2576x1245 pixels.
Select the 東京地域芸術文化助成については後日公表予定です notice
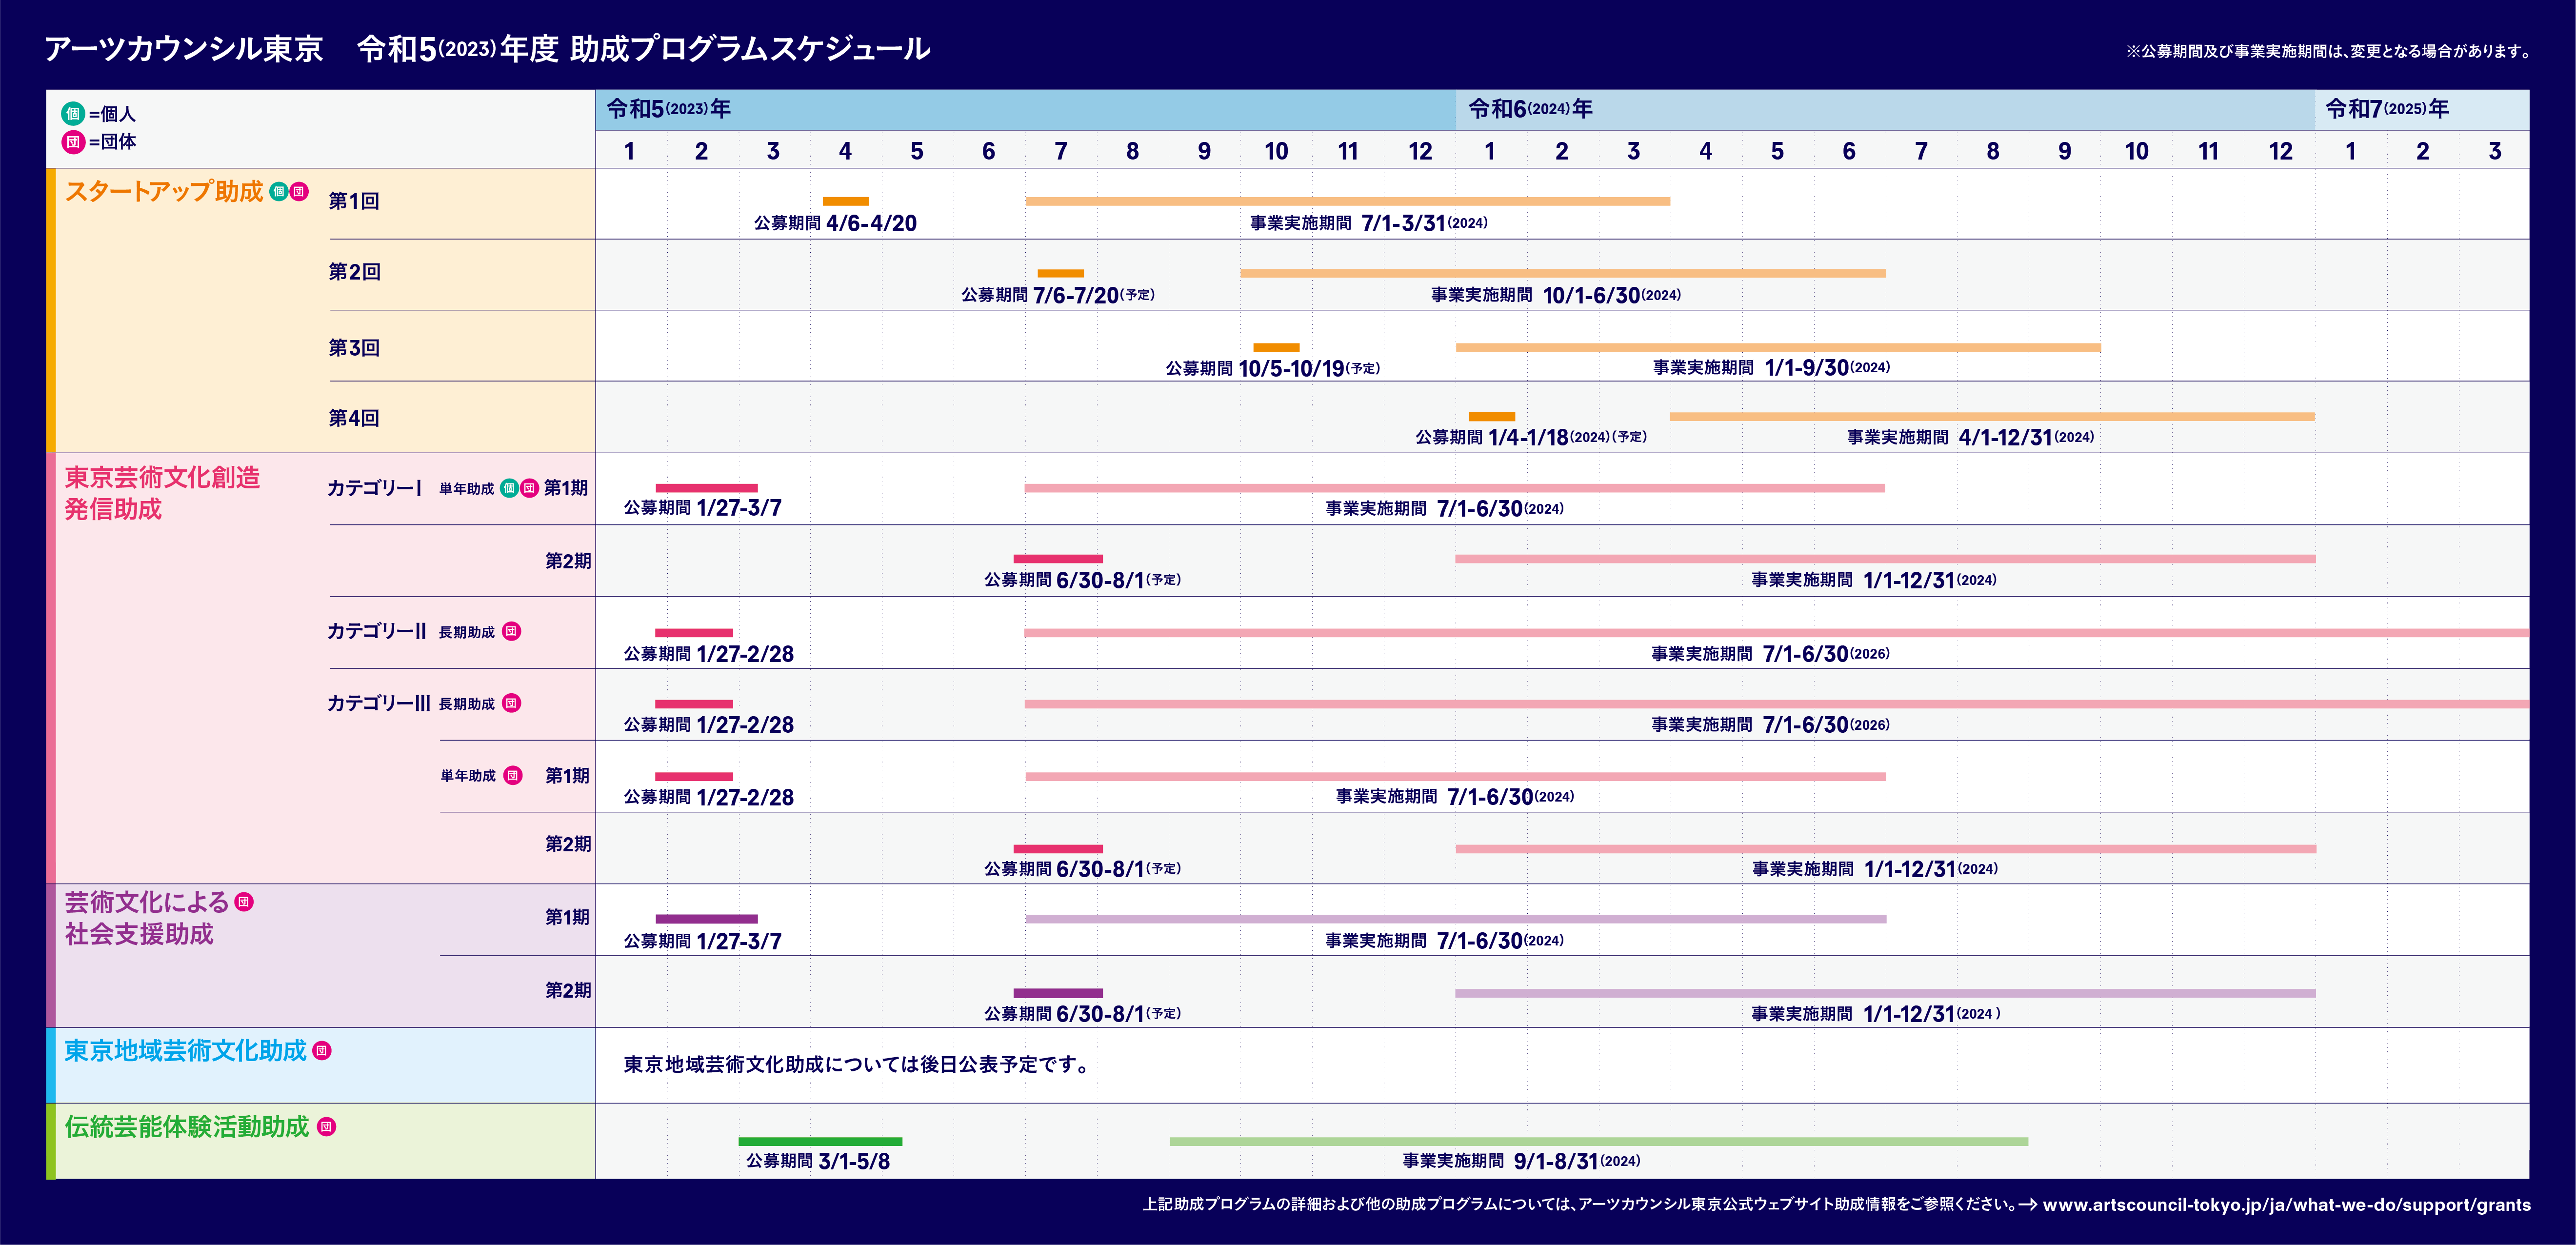(858, 1064)
